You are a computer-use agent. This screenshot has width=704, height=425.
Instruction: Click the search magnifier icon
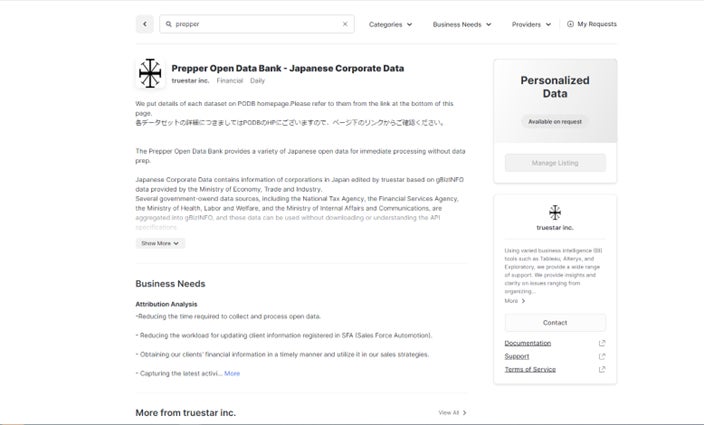168,24
